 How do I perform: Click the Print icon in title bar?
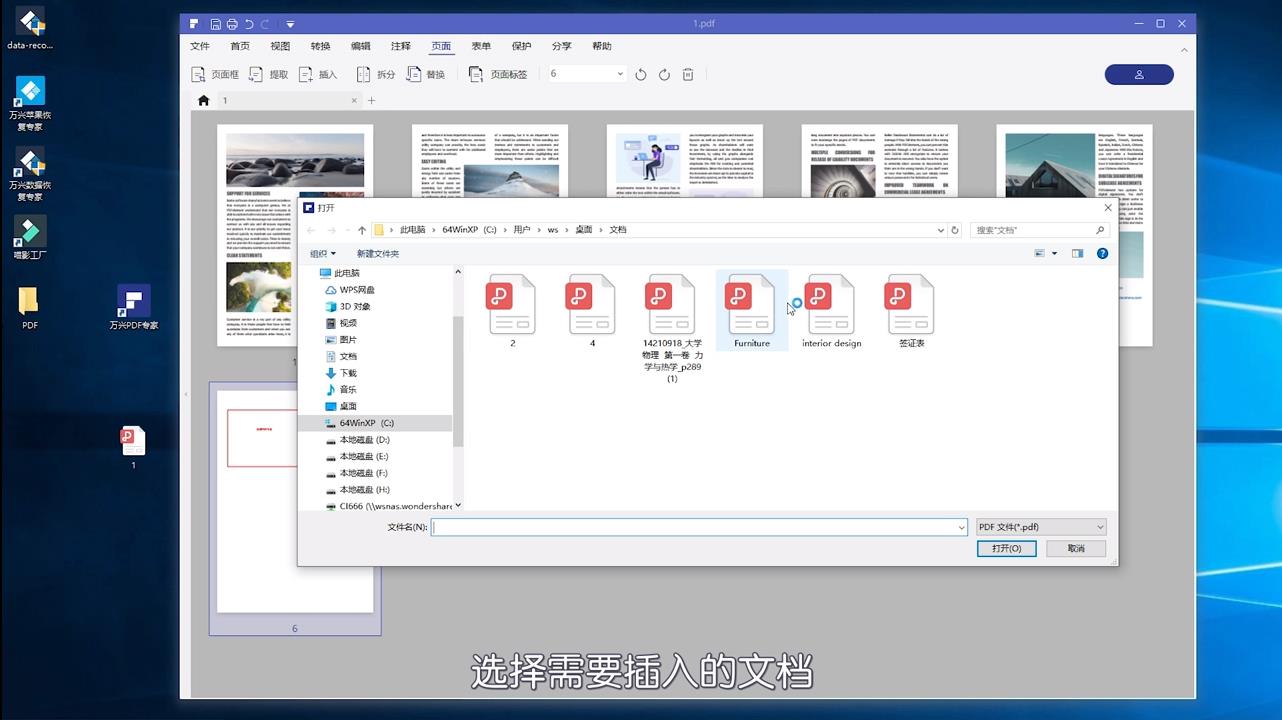coord(231,23)
